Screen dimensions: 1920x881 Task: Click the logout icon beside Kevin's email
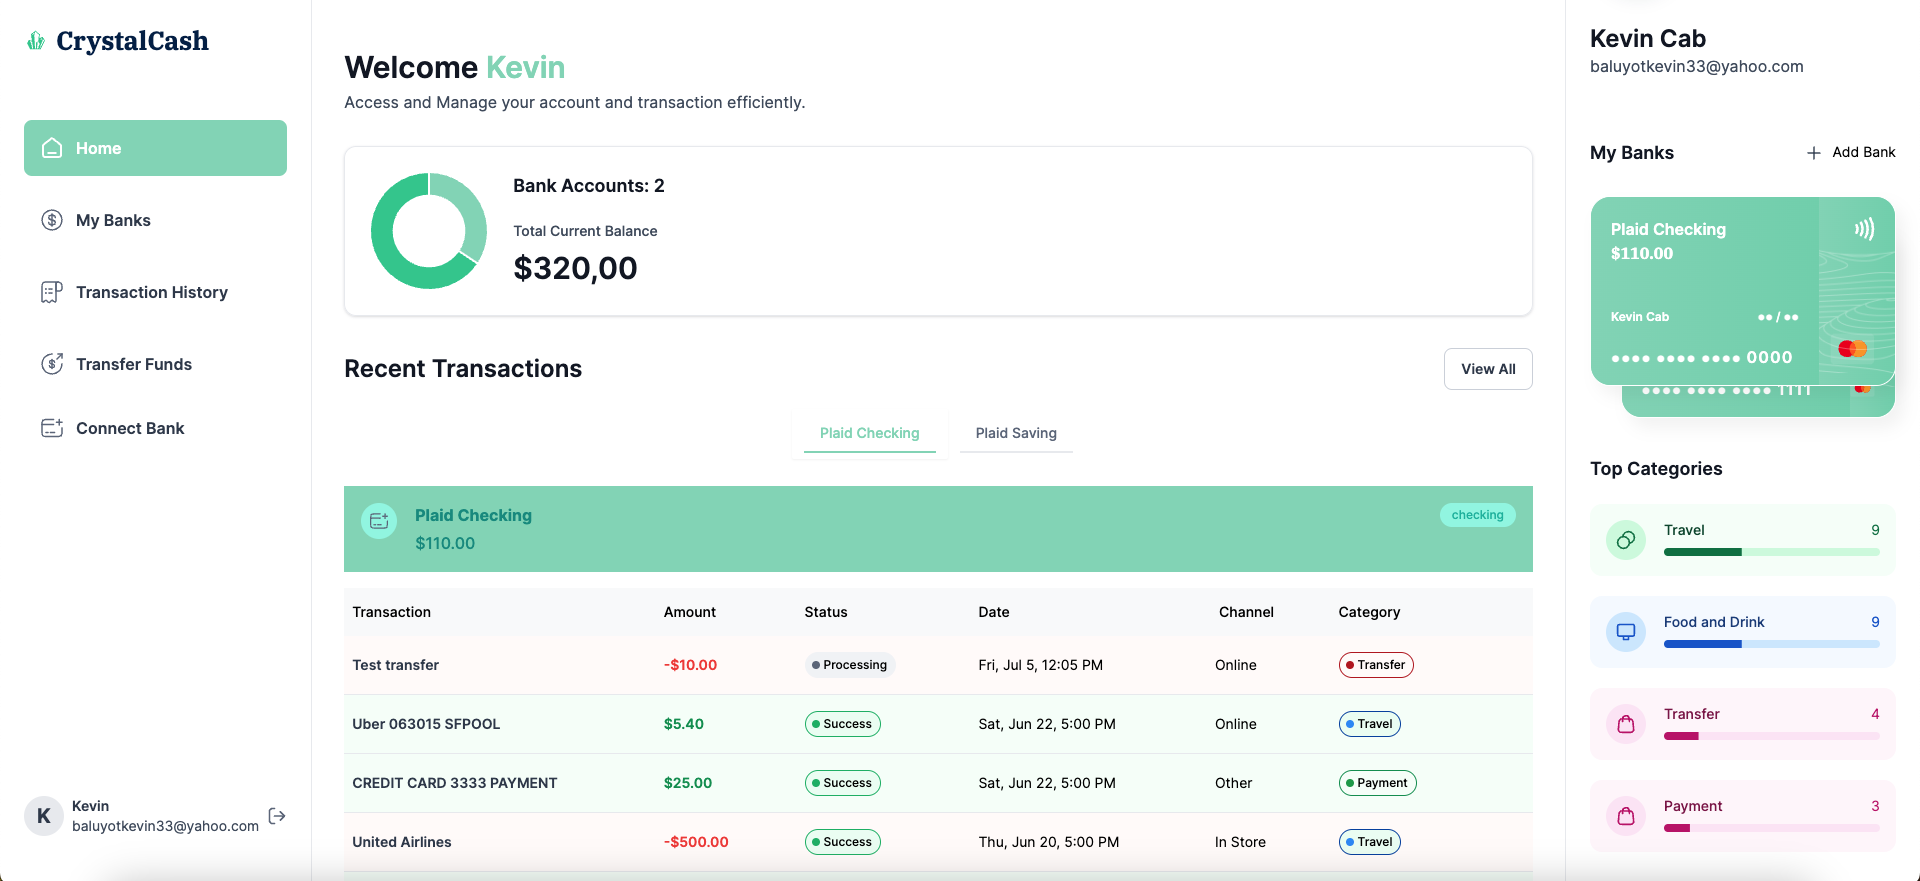[277, 816]
